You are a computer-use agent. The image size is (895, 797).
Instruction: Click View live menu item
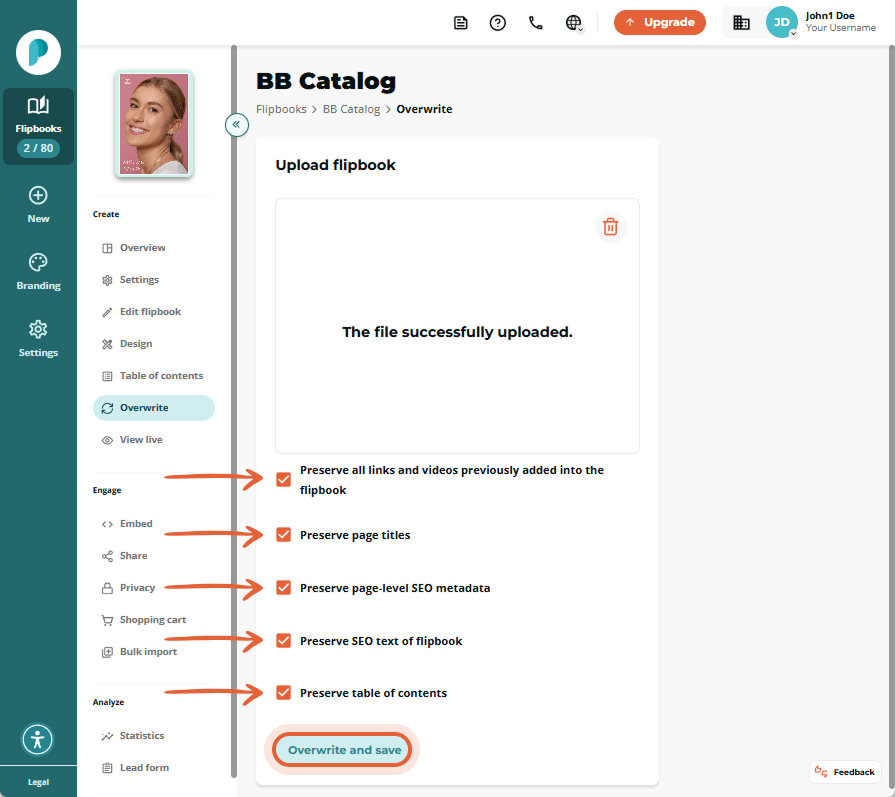154,440
